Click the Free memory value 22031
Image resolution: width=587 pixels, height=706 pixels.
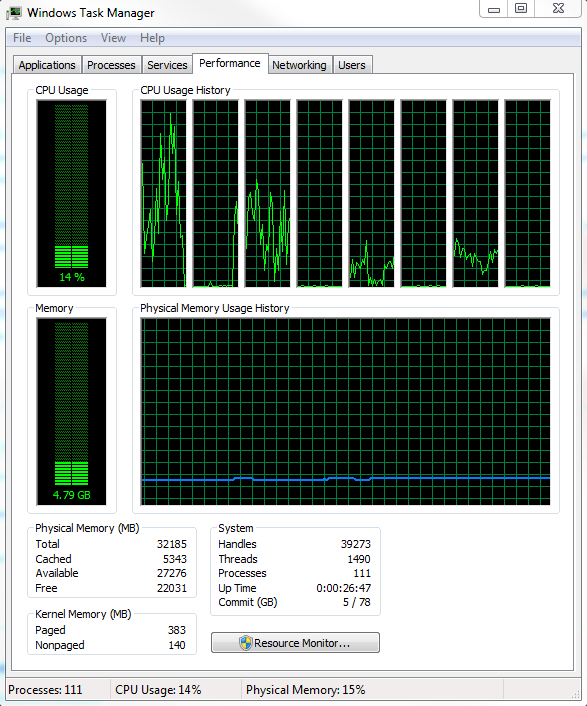pyautogui.click(x=172, y=588)
